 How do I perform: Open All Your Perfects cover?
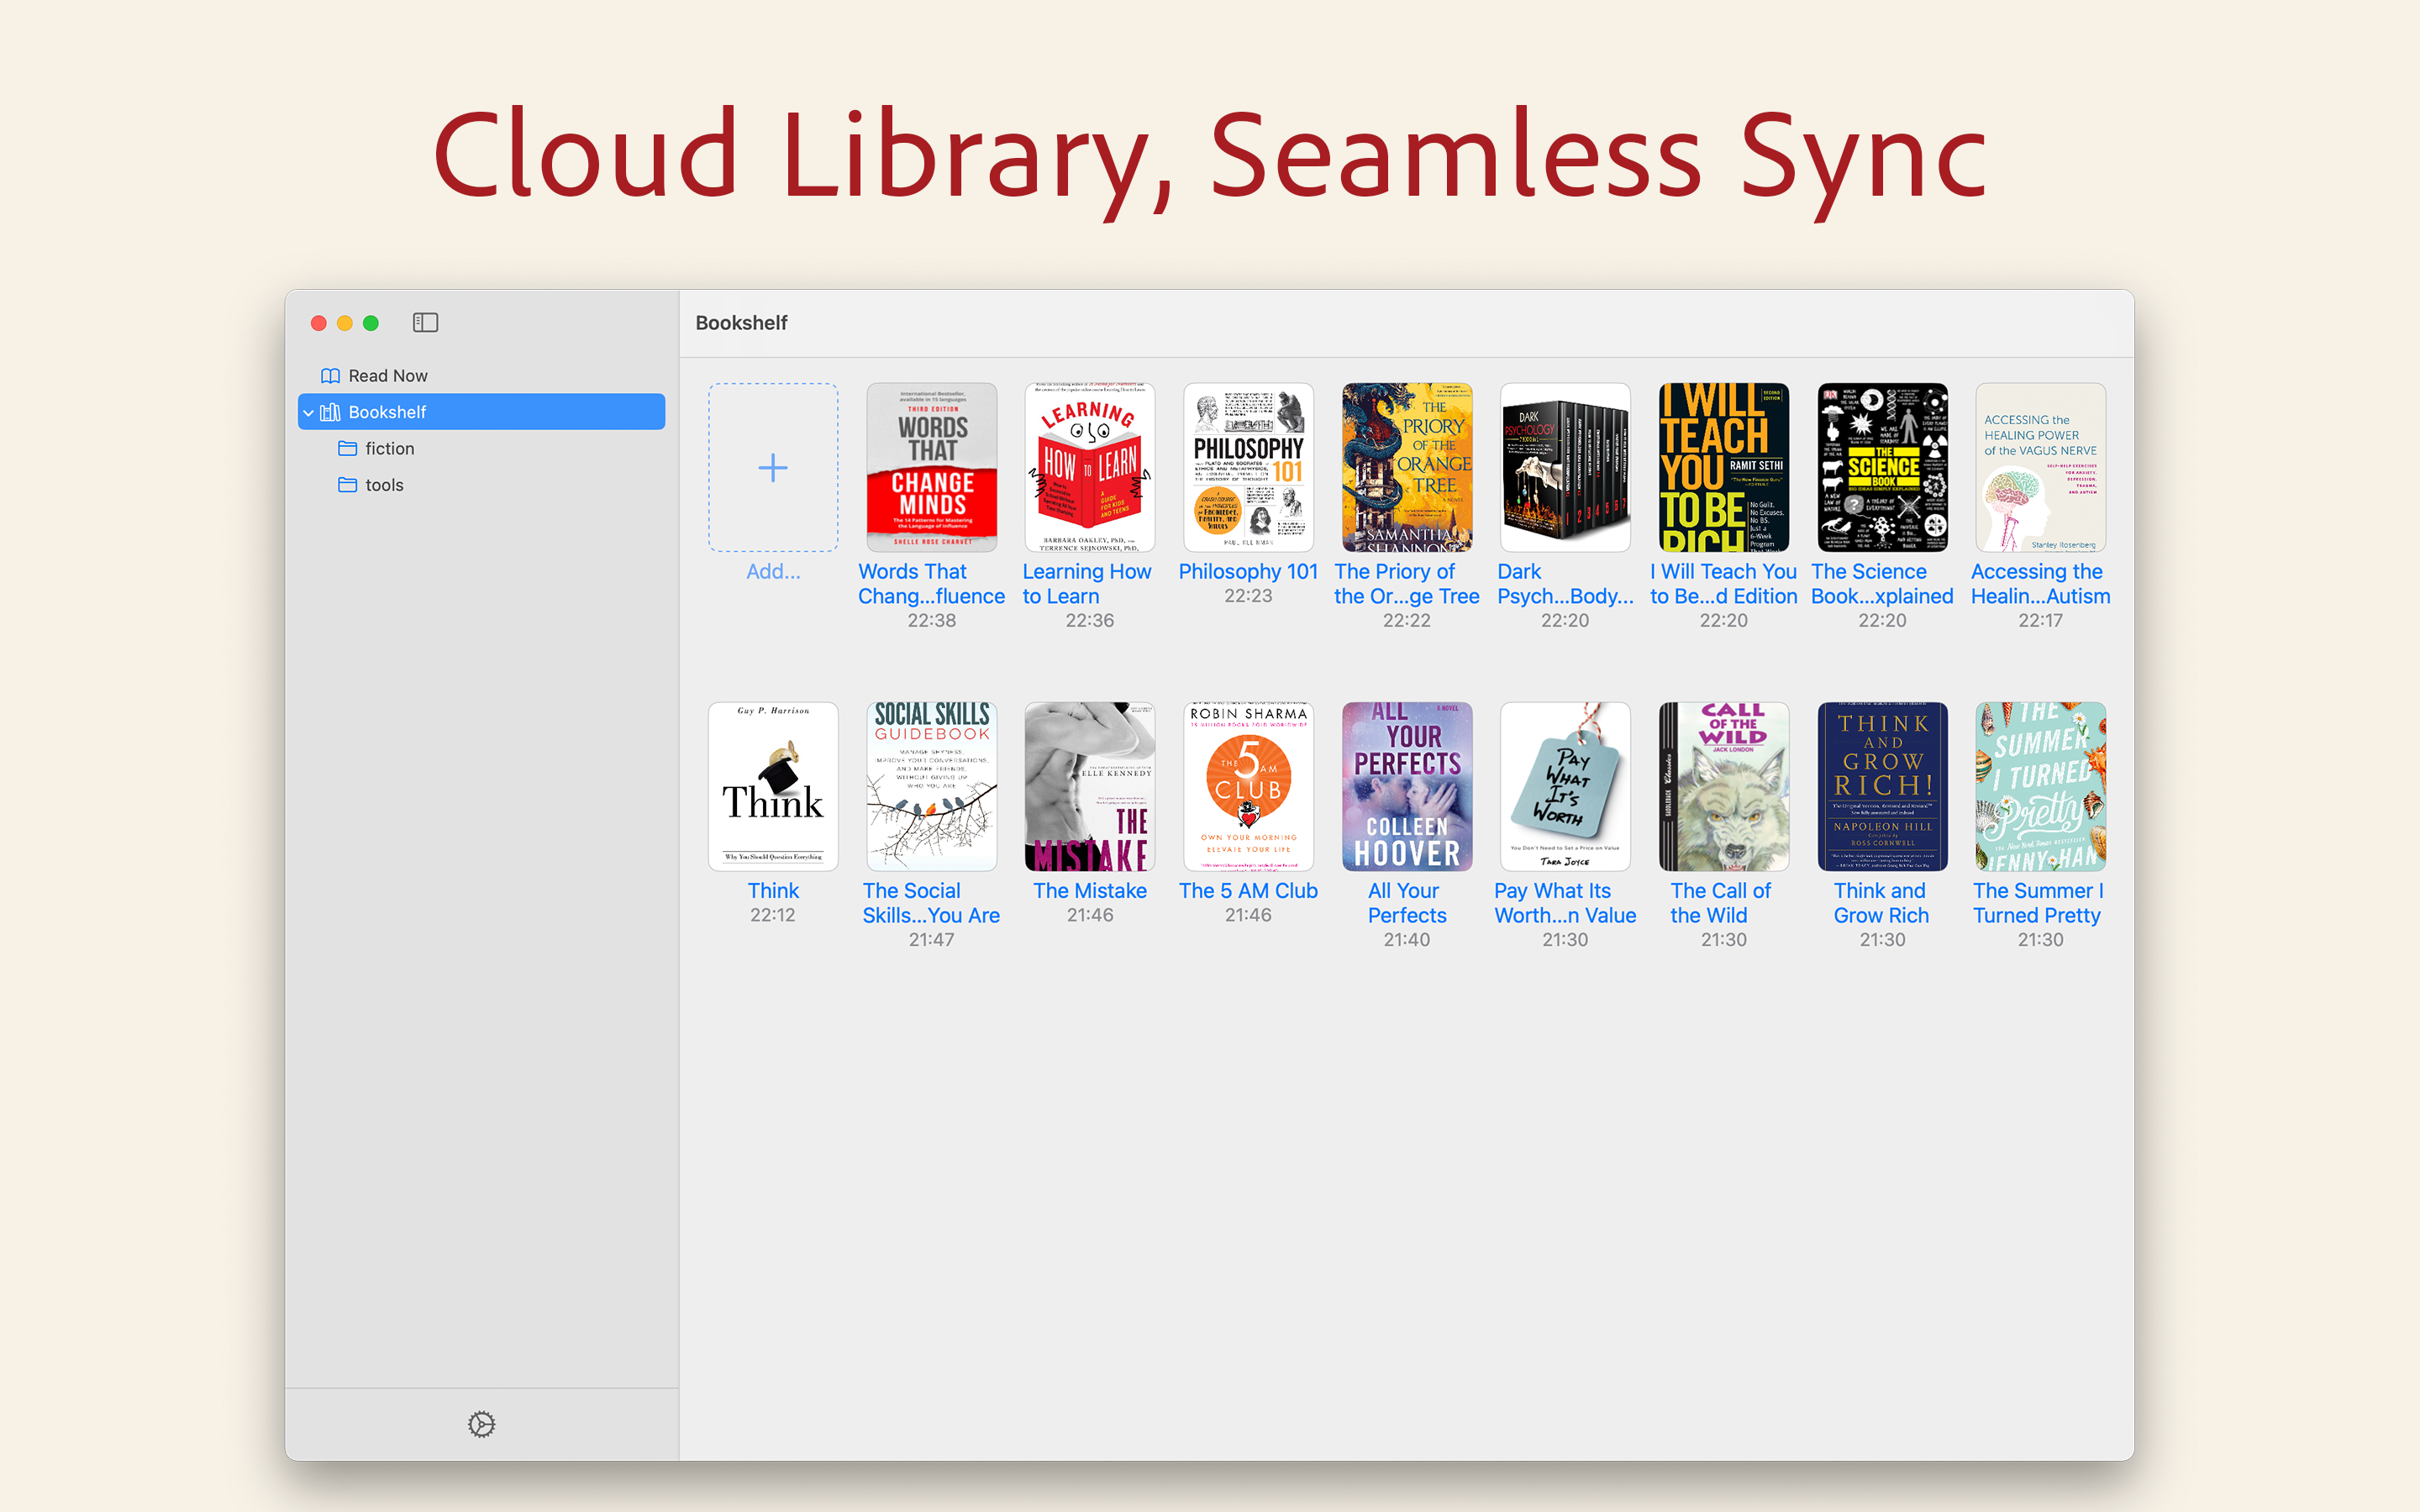point(1406,786)
